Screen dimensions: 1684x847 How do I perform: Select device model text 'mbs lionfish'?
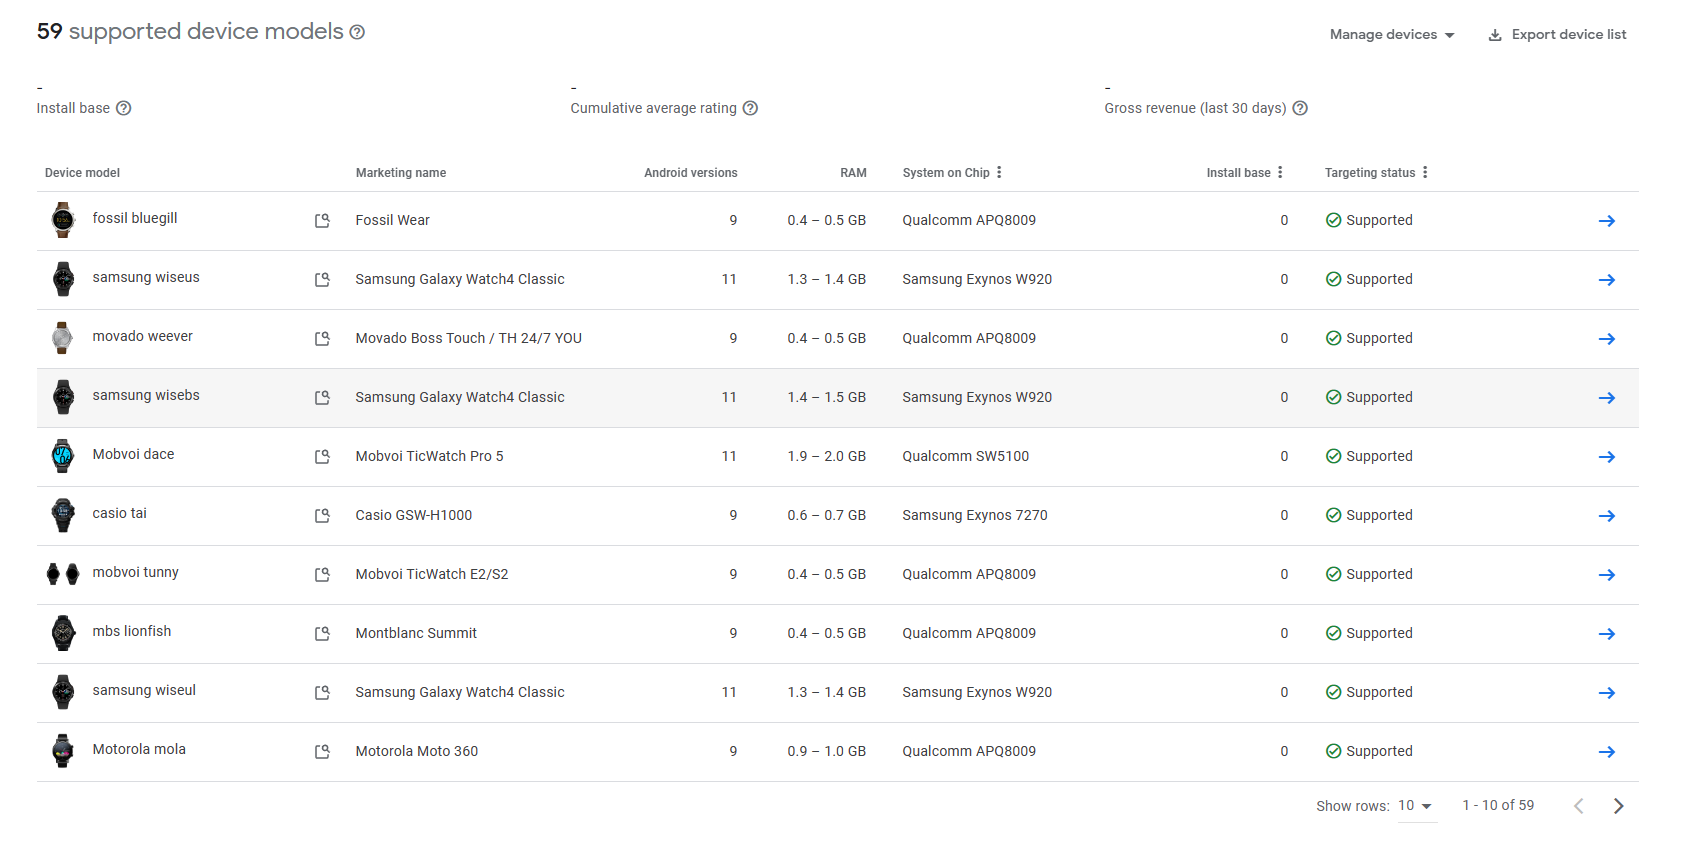click(132, 632)
